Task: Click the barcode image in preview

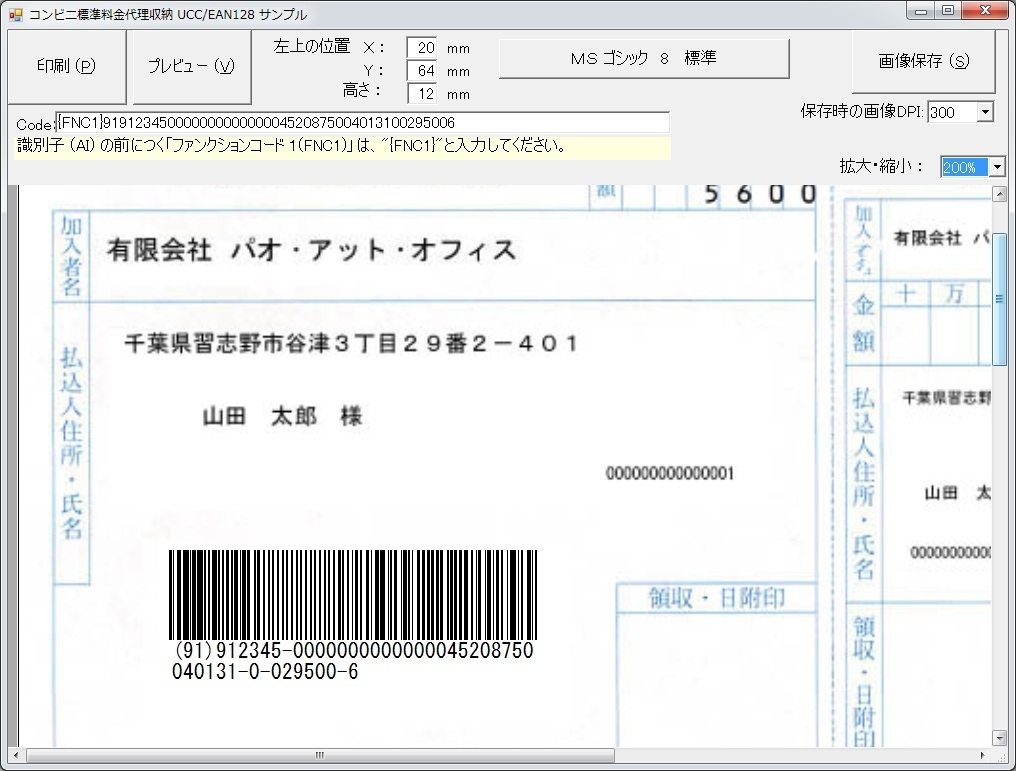Action: click(x=353, y=595)
